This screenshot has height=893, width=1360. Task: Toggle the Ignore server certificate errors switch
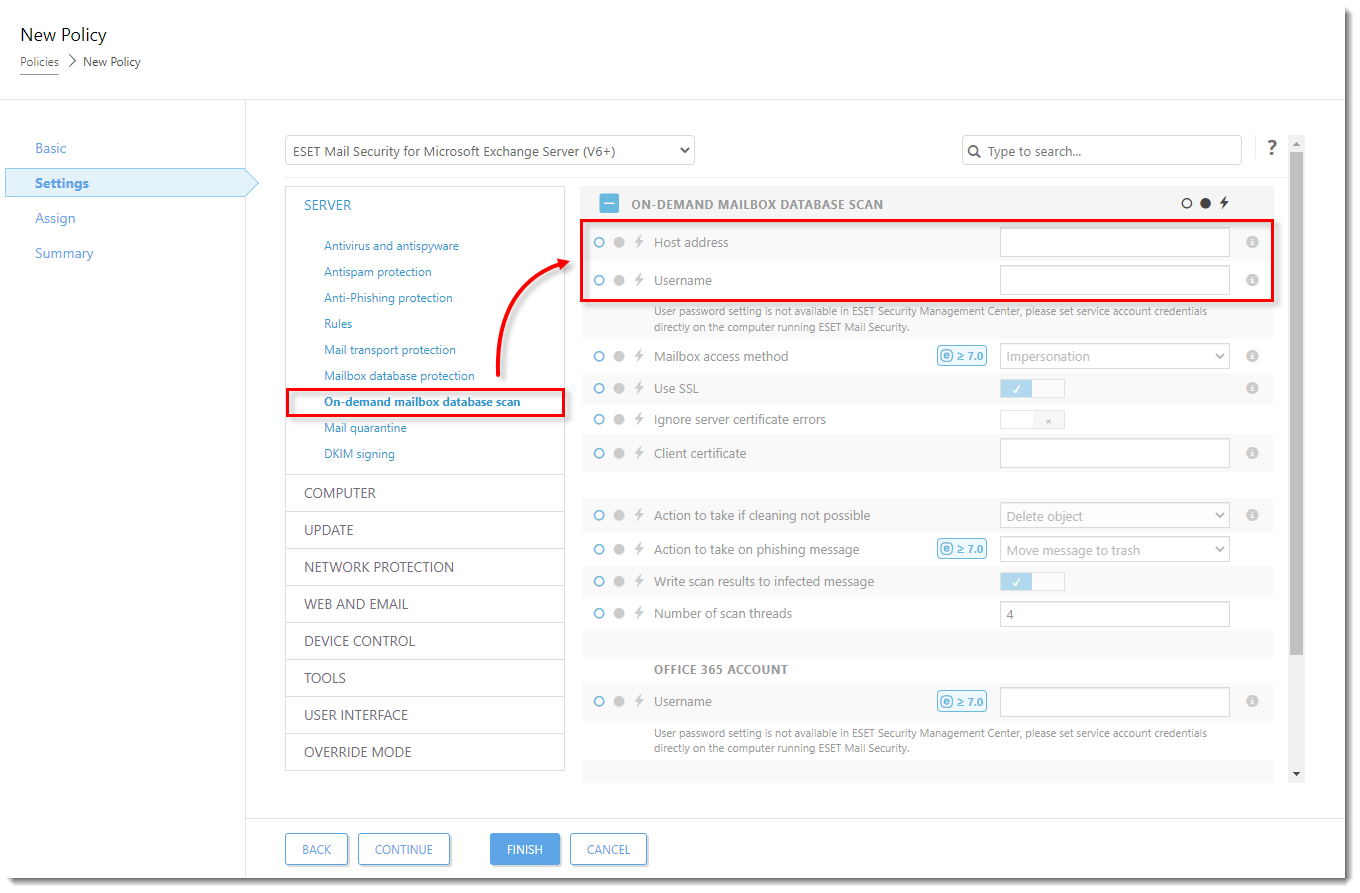pos(1032,420)
